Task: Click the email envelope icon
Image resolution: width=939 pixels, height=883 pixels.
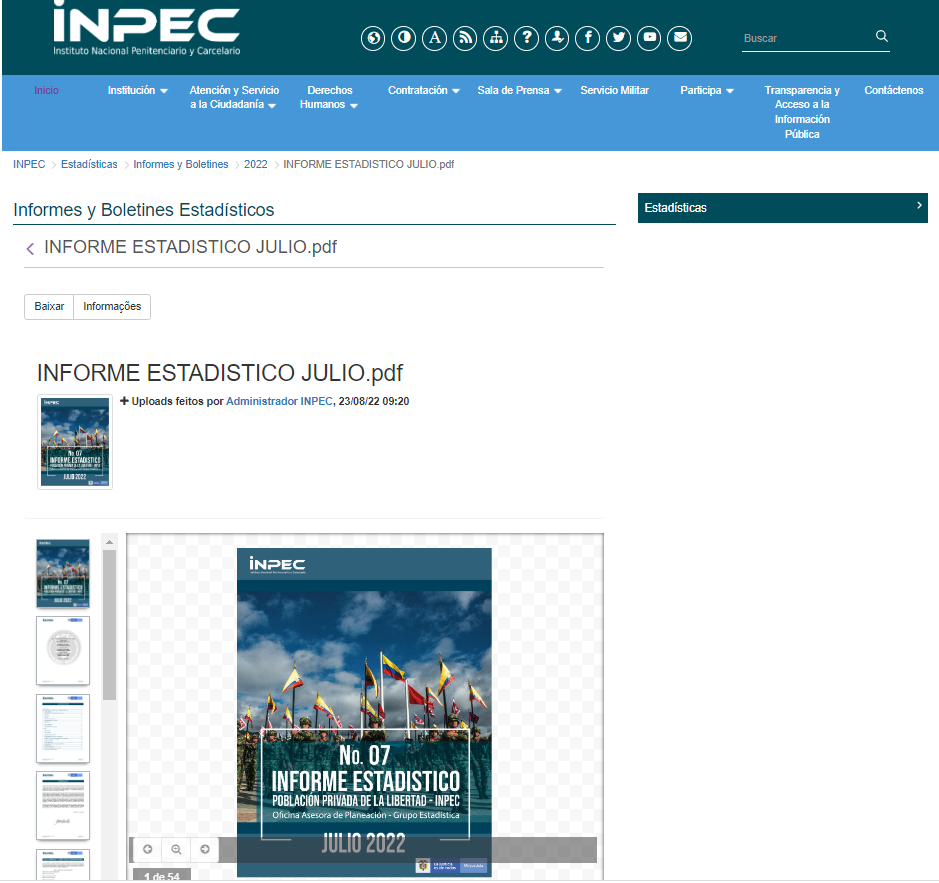Action: 680,38
